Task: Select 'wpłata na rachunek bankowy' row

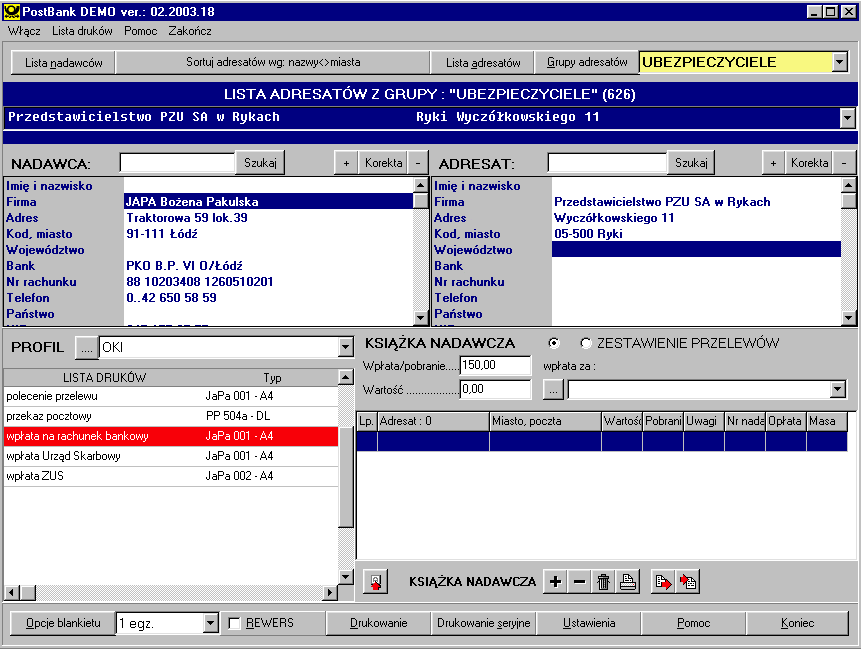Action: [171, 437]
